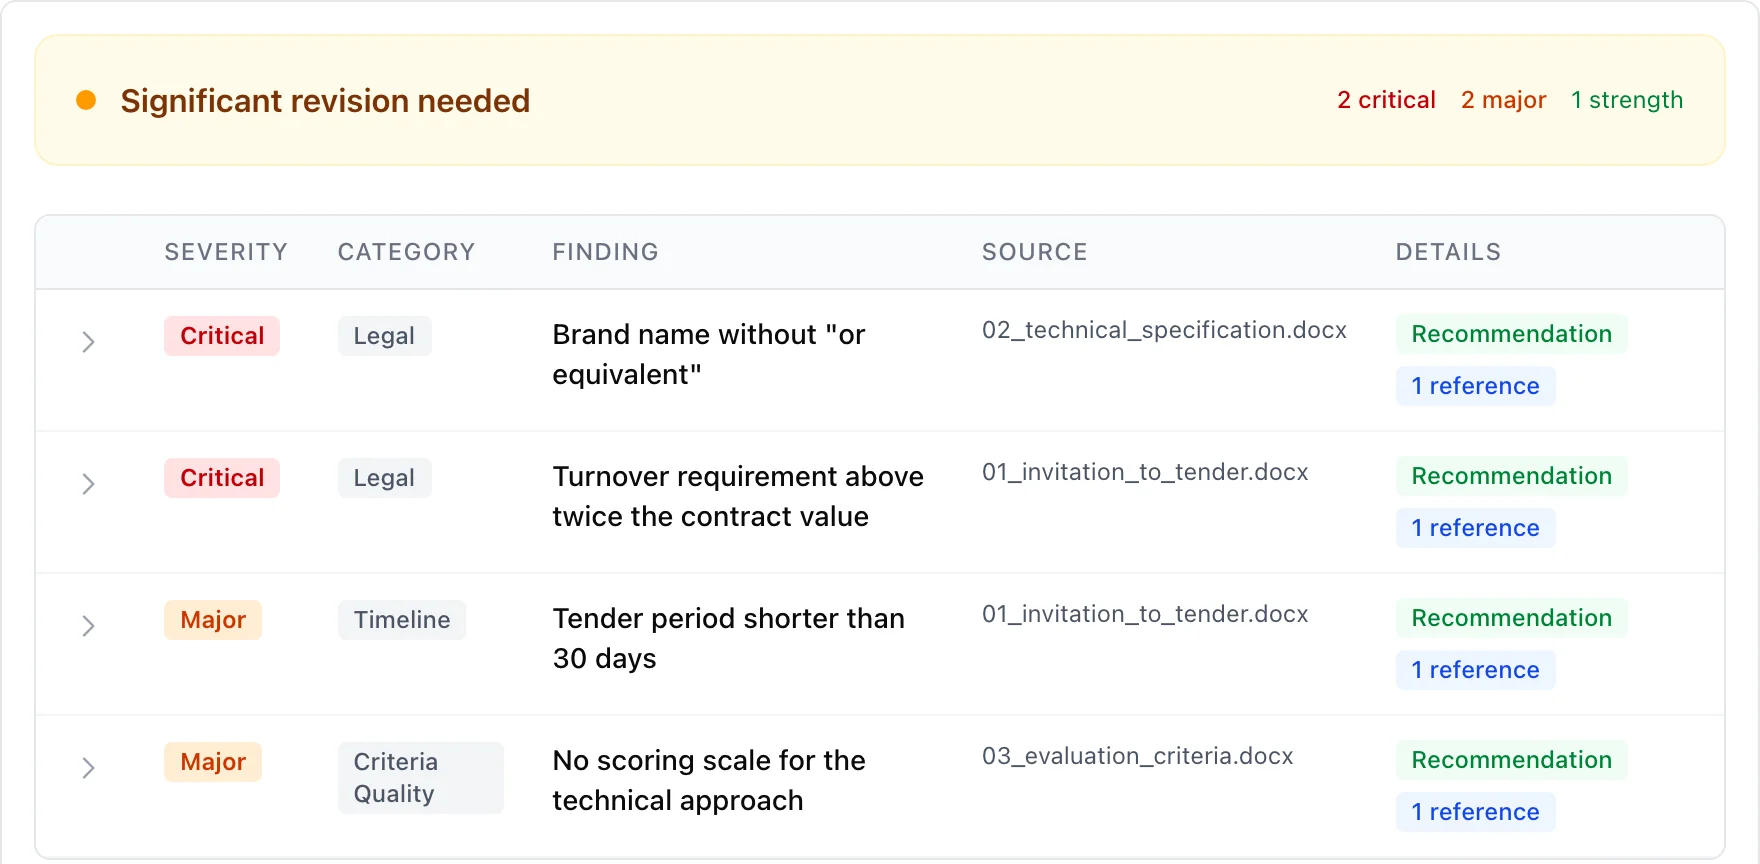Expand the Tender period shorter than 30 days row
1760x864 pixels.
[x=88, y=626]
